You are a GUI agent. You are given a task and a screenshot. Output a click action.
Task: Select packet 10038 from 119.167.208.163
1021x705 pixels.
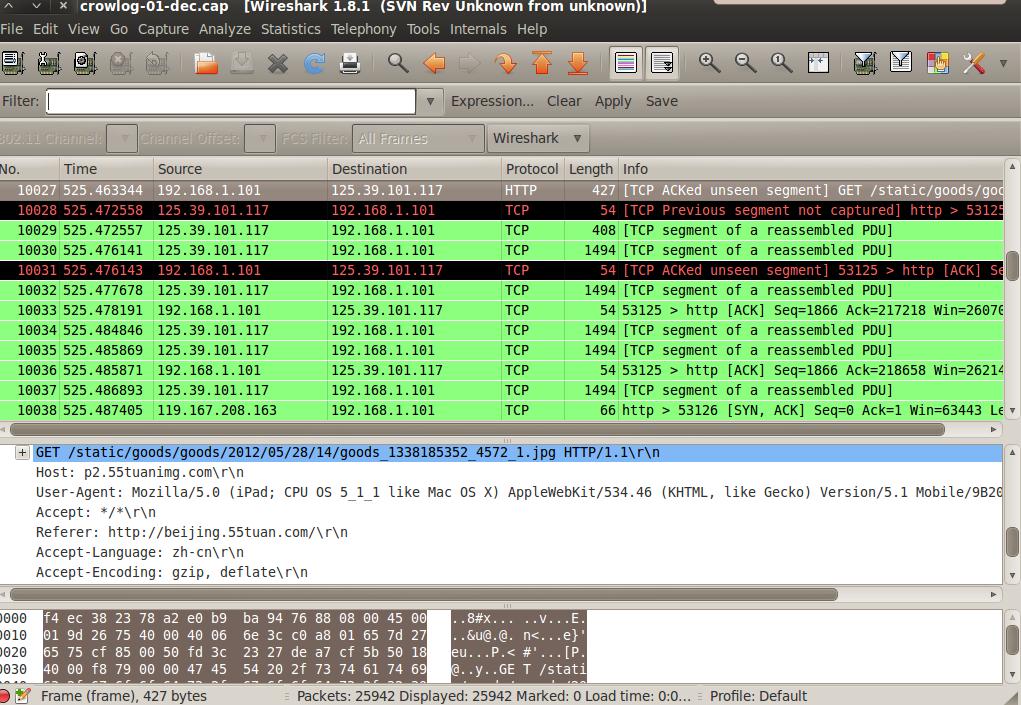[501, 410]
